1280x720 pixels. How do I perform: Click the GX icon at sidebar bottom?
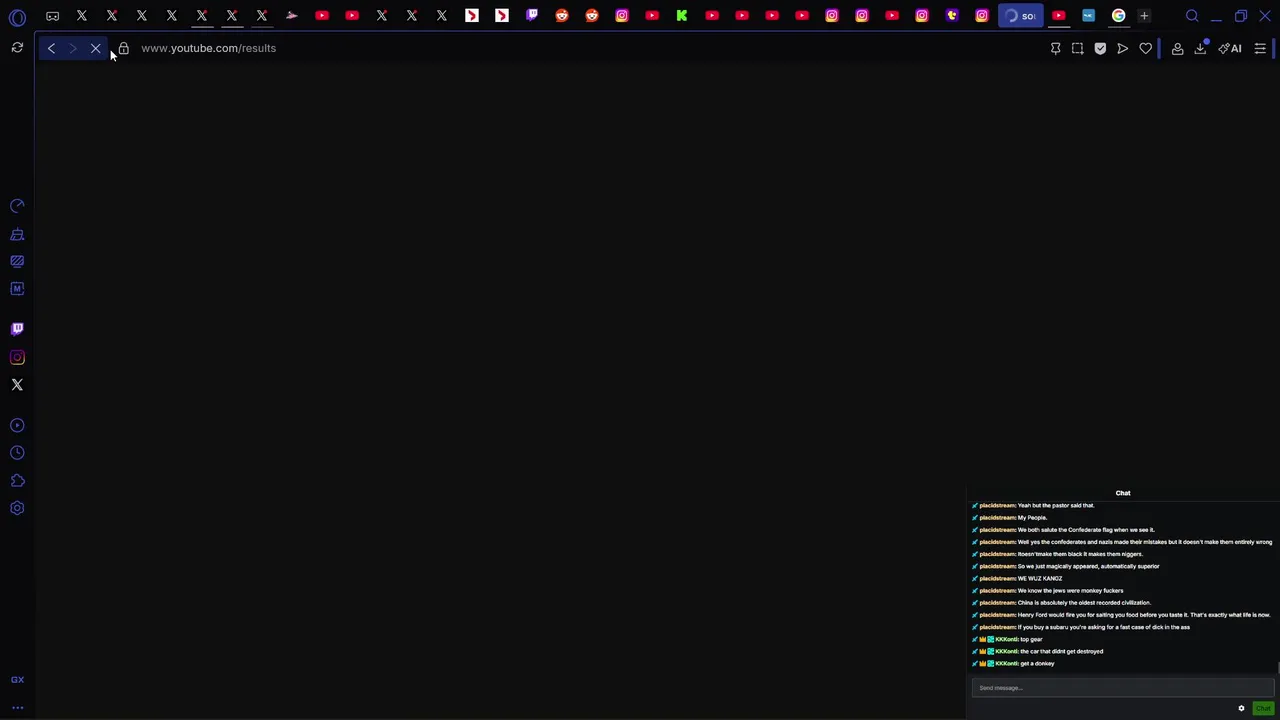[x=17, y=680]
